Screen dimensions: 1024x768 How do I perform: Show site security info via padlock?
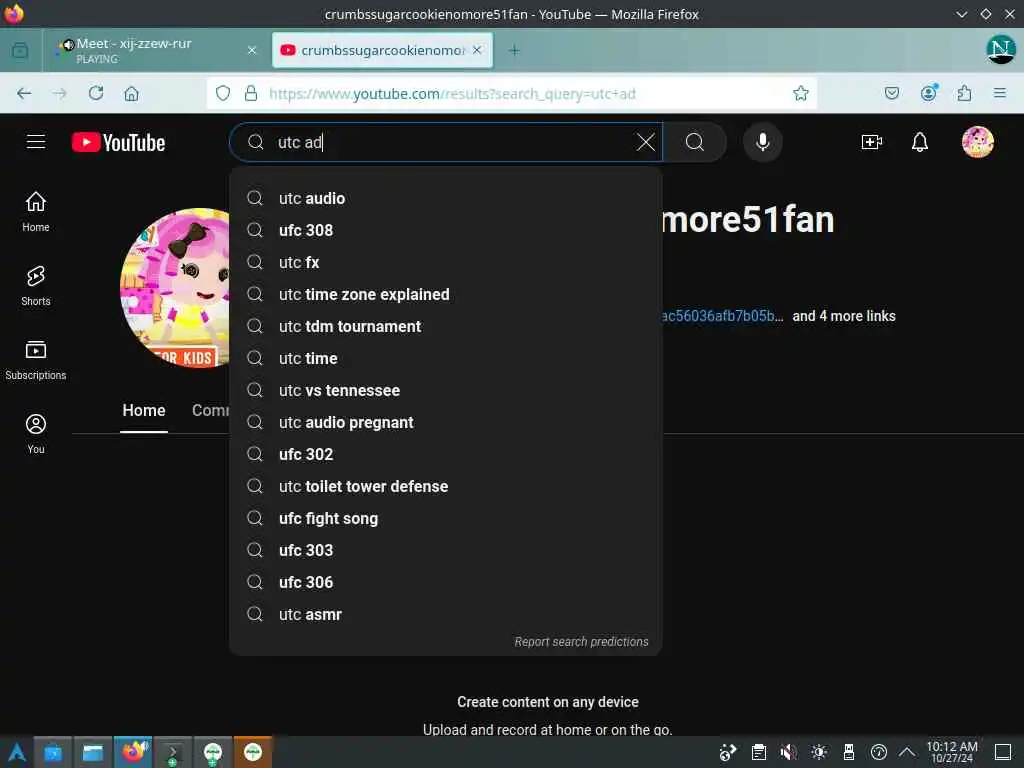(x=251, y=93)
